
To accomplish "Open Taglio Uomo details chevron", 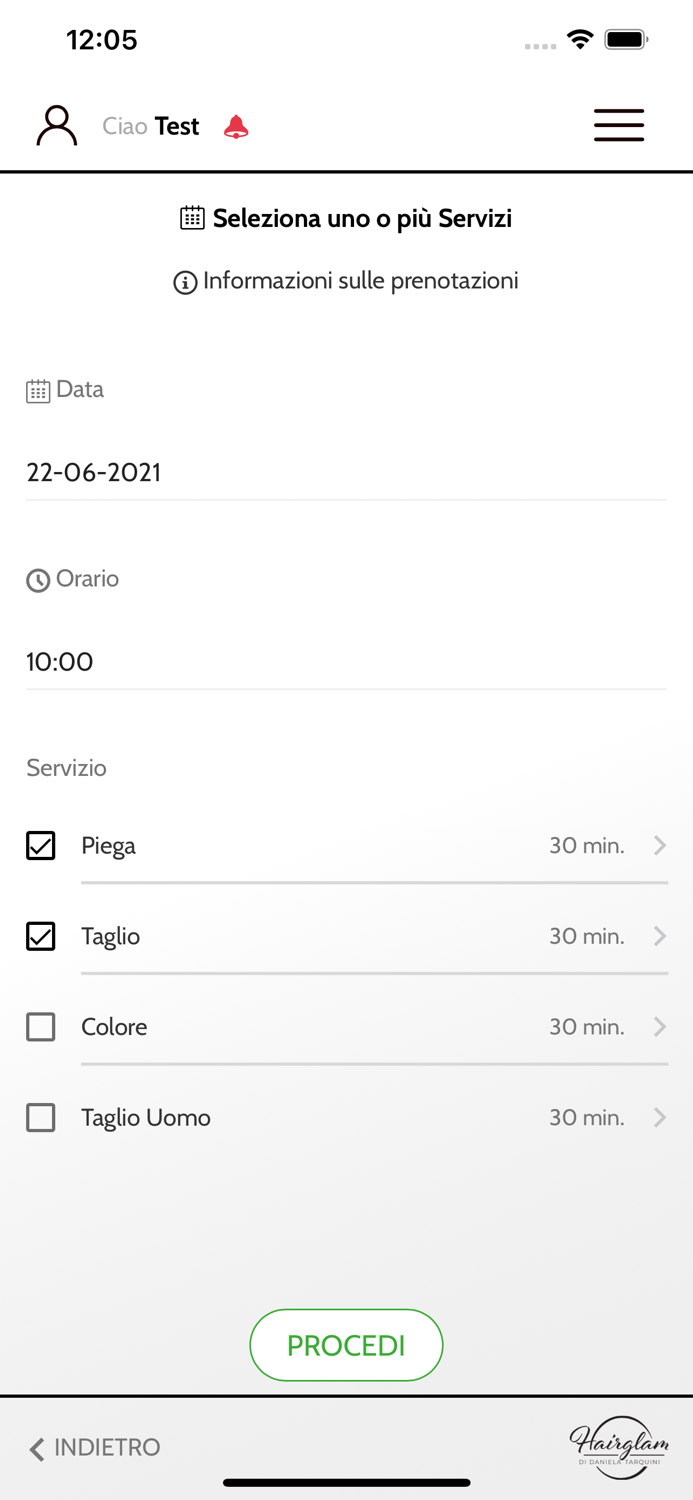I will 660,1117.
